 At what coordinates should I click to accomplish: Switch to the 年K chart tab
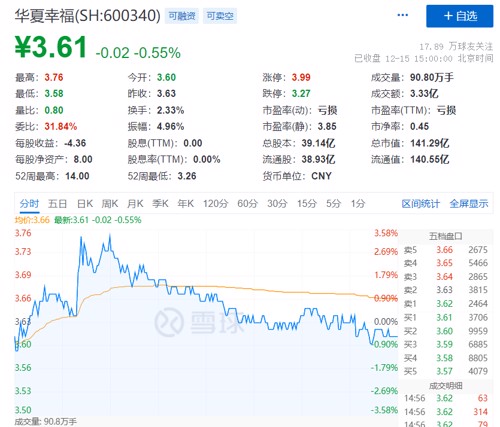pos(186,203)
